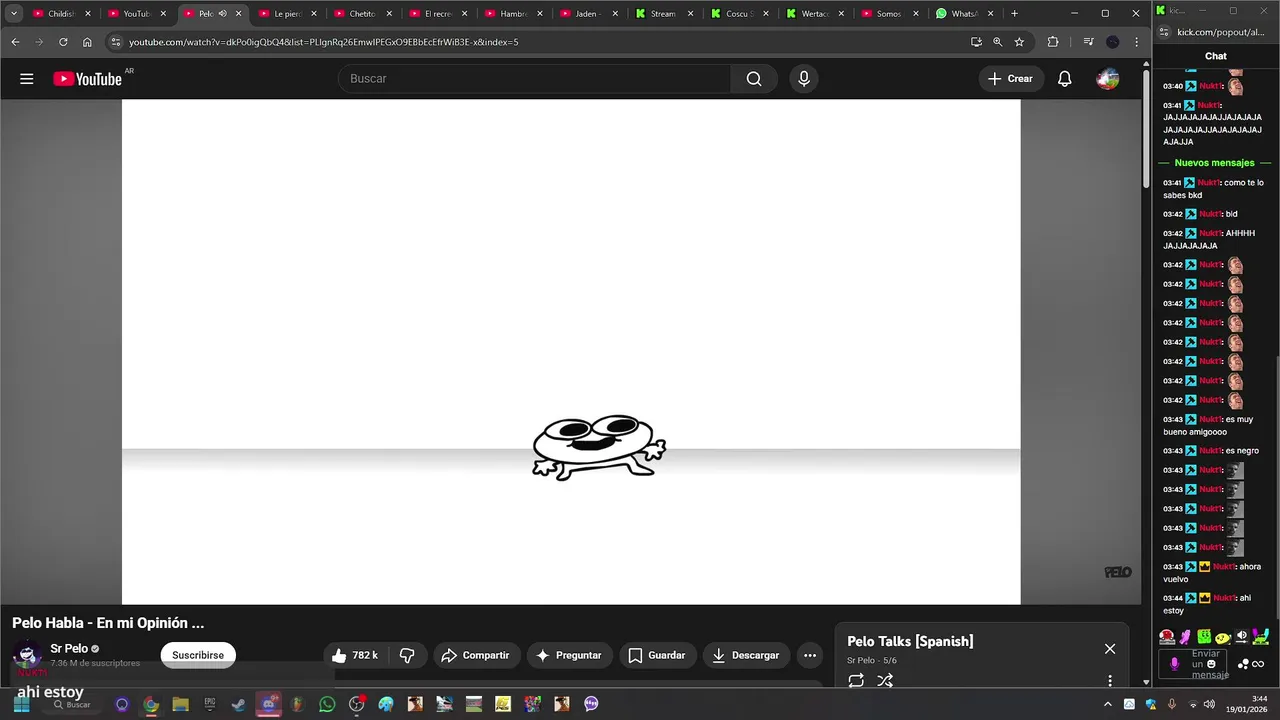The width and height of the screenshot is (1280, 720).
Task: Reload the YouTube page
Action: point(63,42)
